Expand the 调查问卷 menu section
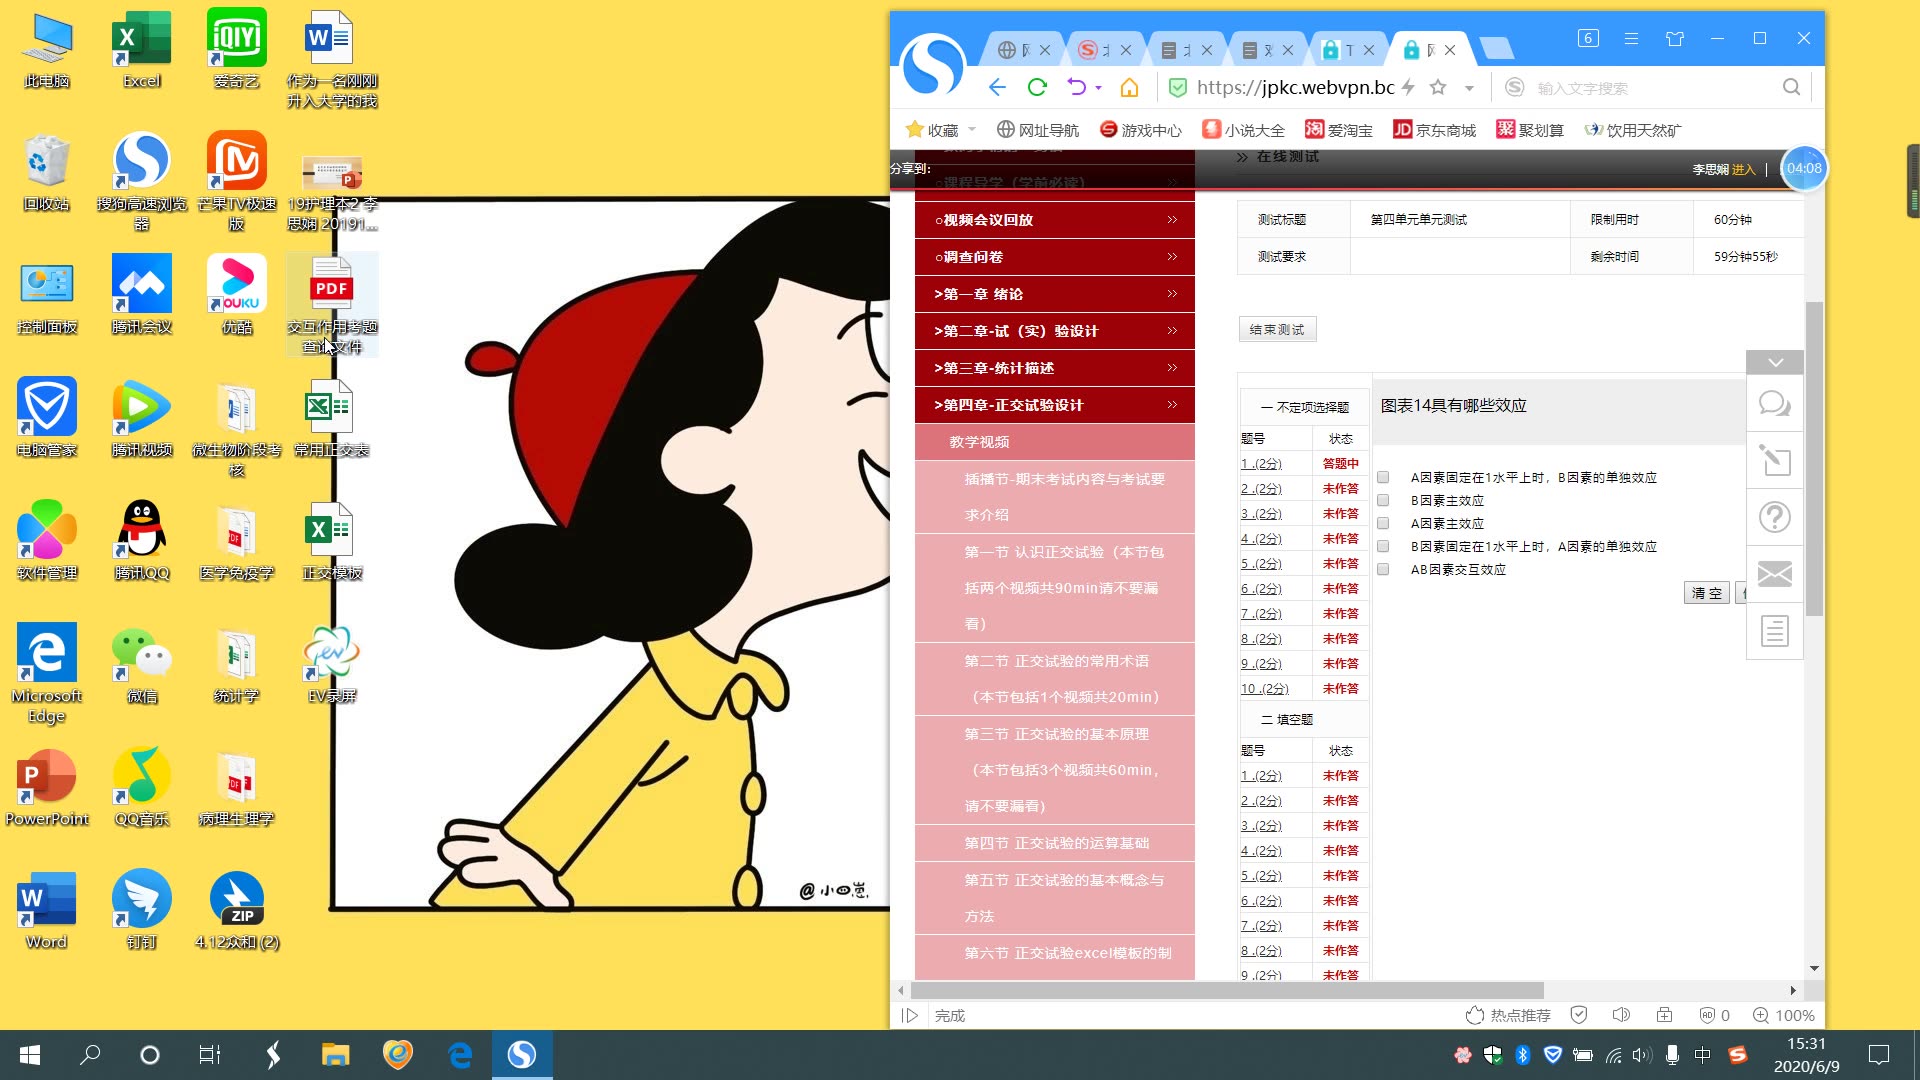This screenshot has height=1080, width=1920. (x=1054, y=257)
